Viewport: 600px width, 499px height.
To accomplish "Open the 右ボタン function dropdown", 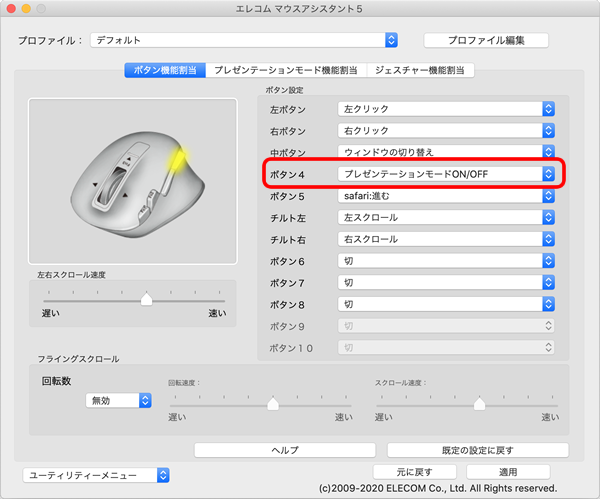I will 446,131.
